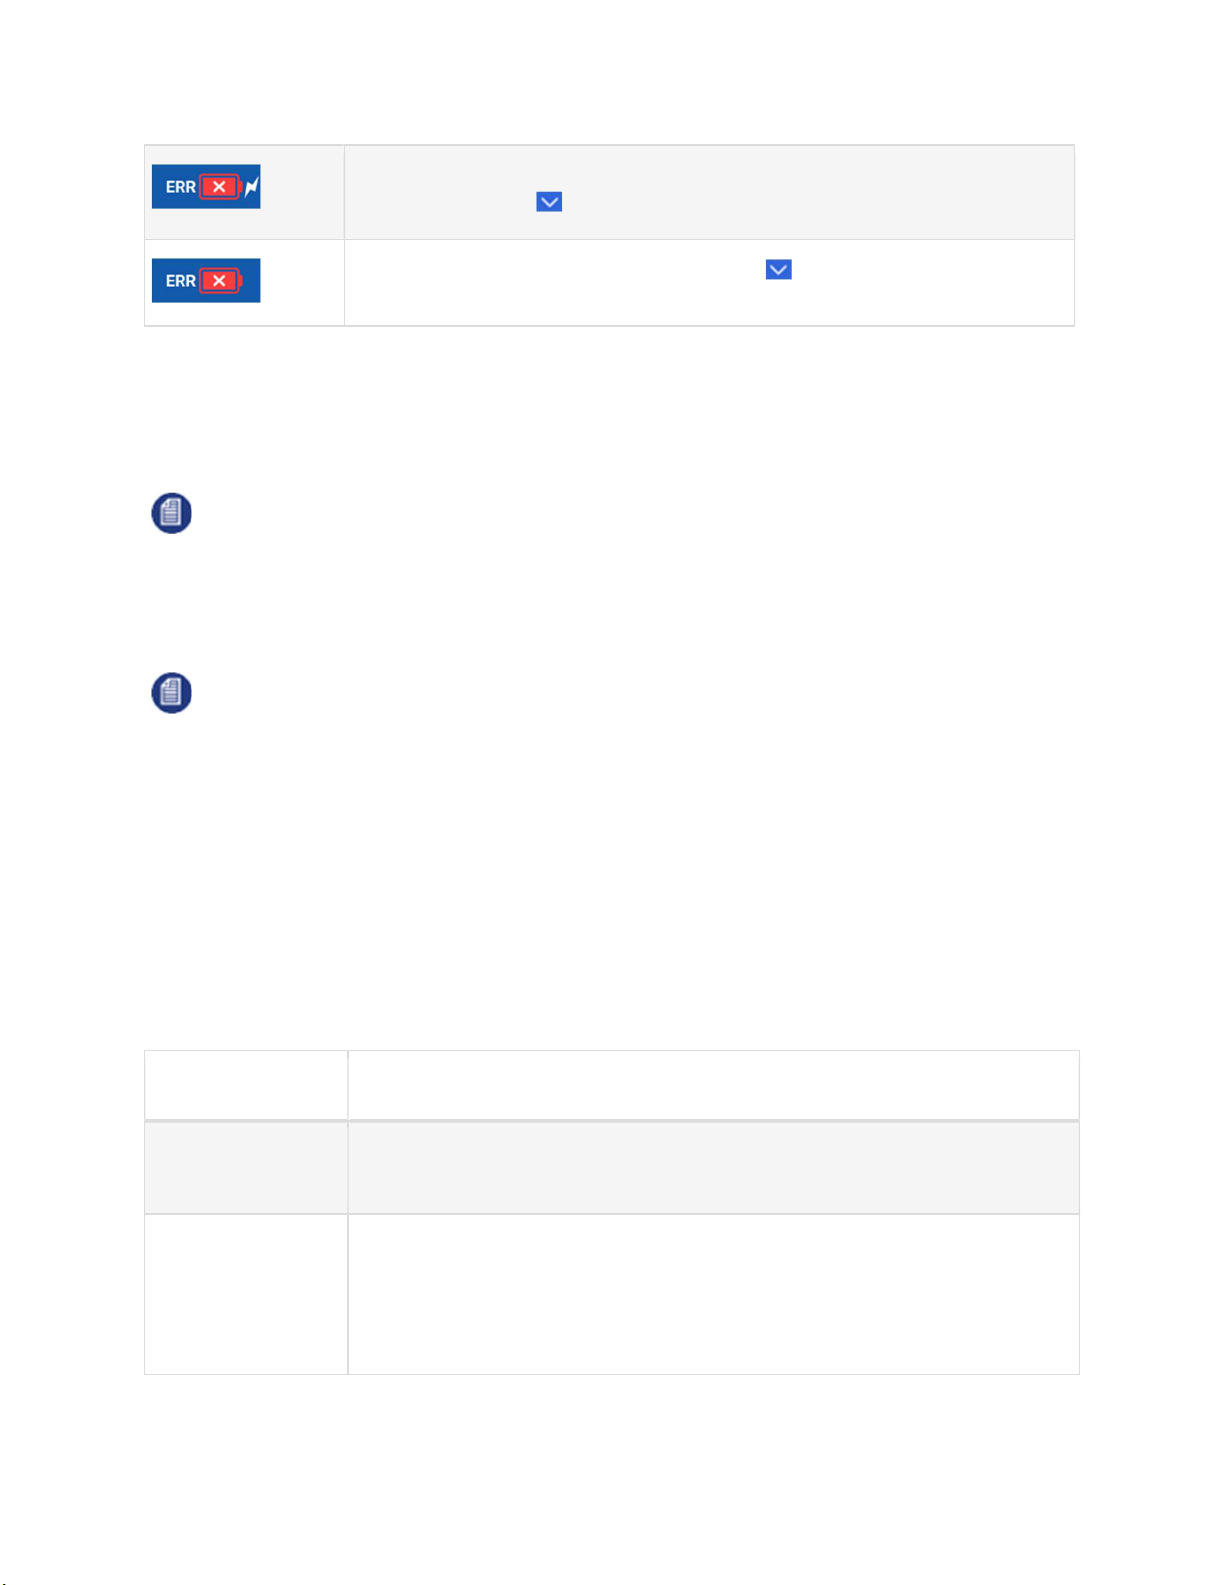This screenshot has height=1585, width=1225.
Task: Expand the blue chevron in the white table row
Action: coord(779,270)
